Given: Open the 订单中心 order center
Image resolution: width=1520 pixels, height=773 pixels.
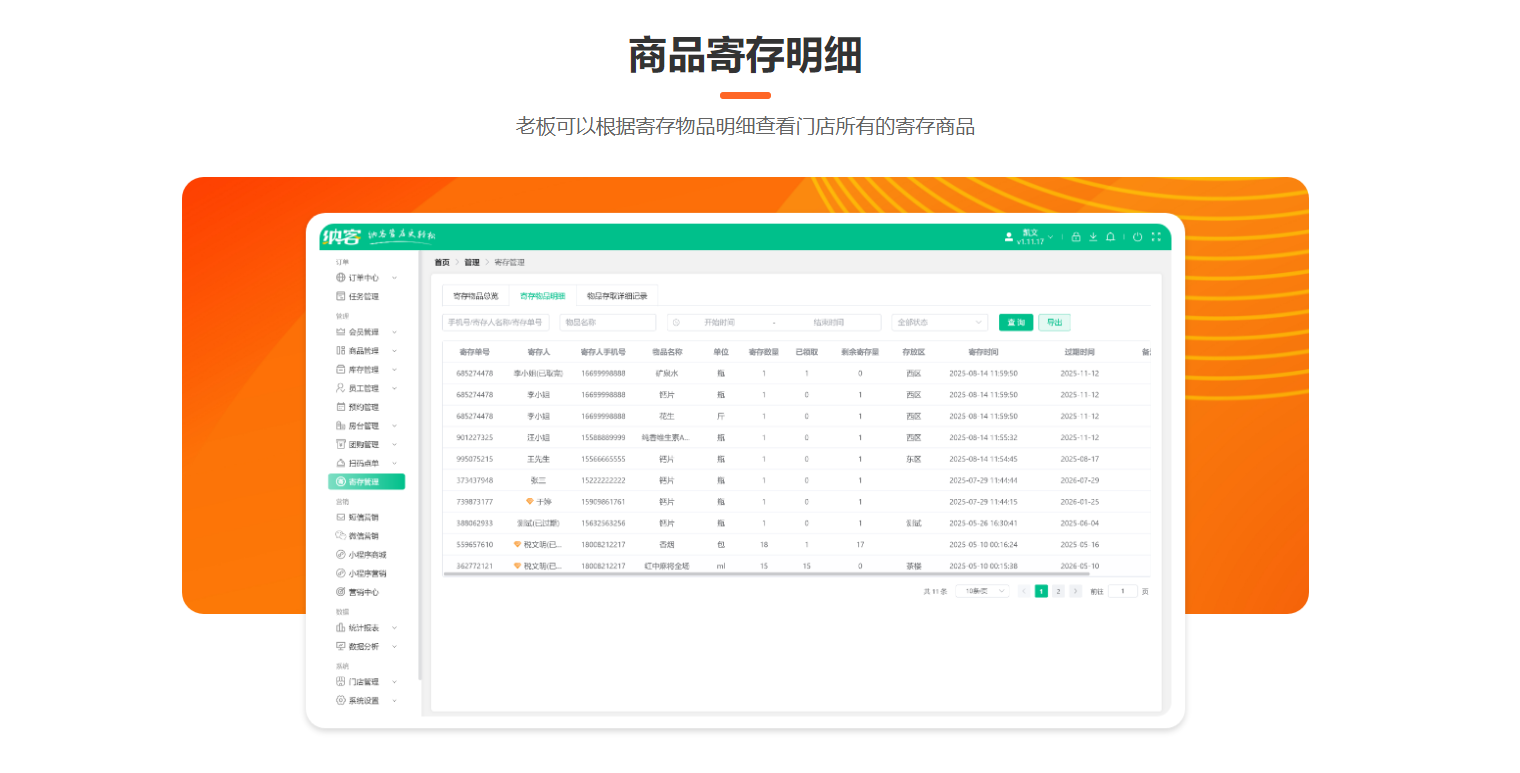Looking at the screenshot, I should pyautogui.click(x=363, y=277).
